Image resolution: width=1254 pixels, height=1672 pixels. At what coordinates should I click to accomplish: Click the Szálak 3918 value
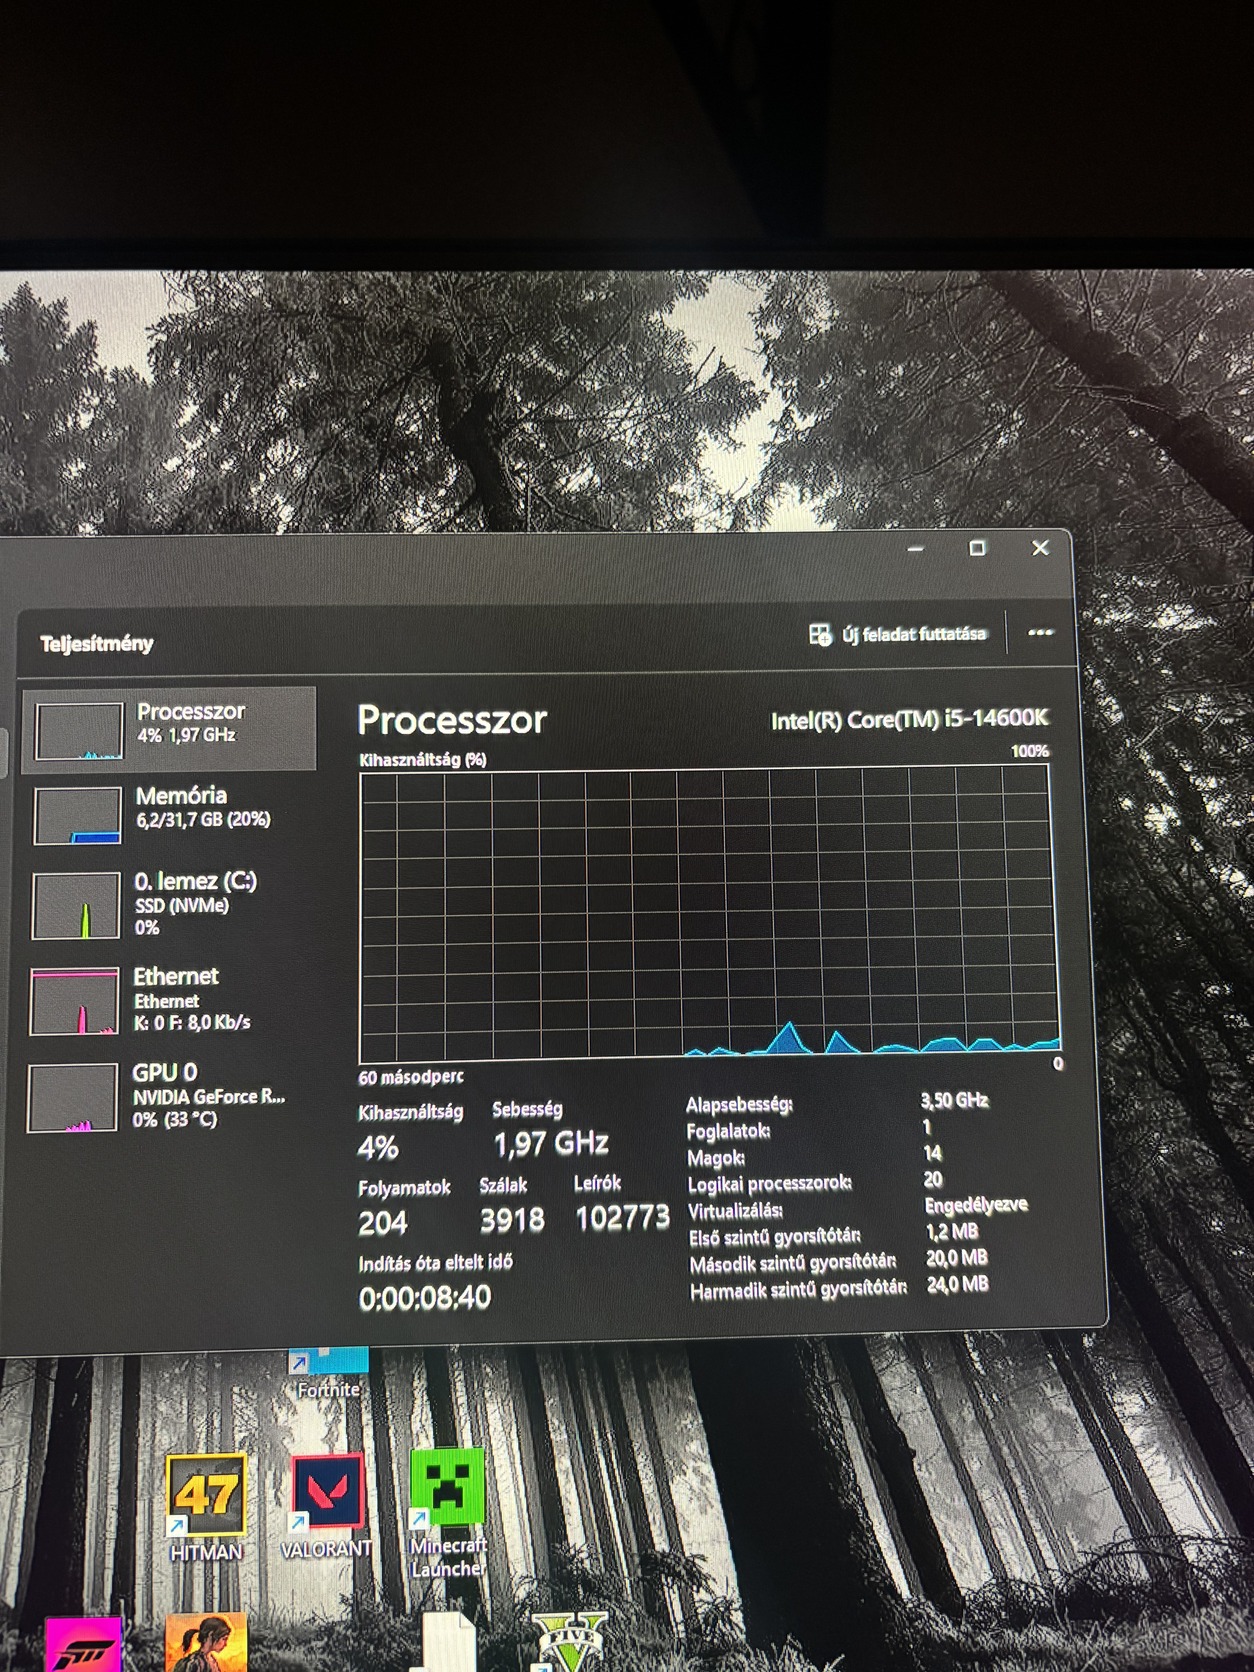click(512, 1220)
